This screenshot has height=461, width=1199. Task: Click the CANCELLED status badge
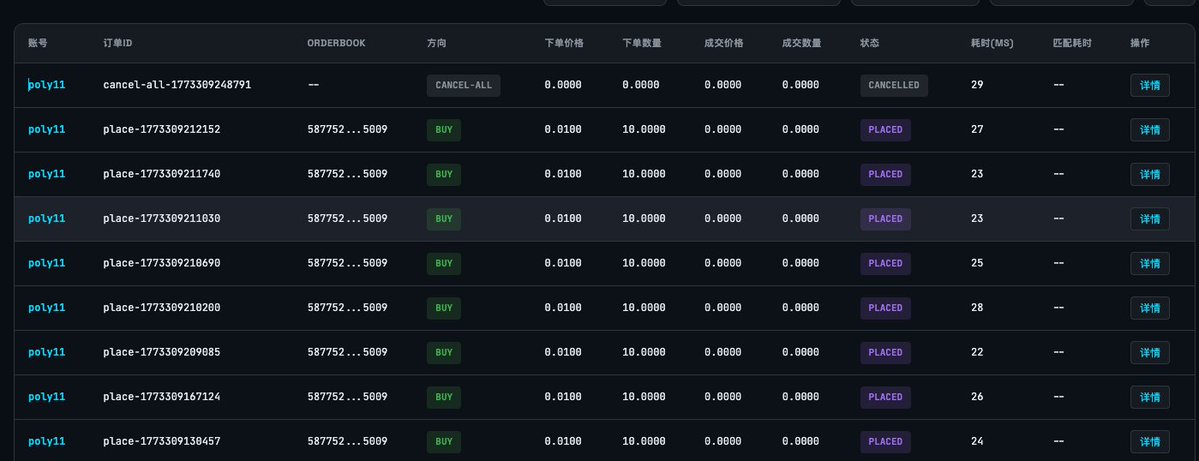click(893, 85)
